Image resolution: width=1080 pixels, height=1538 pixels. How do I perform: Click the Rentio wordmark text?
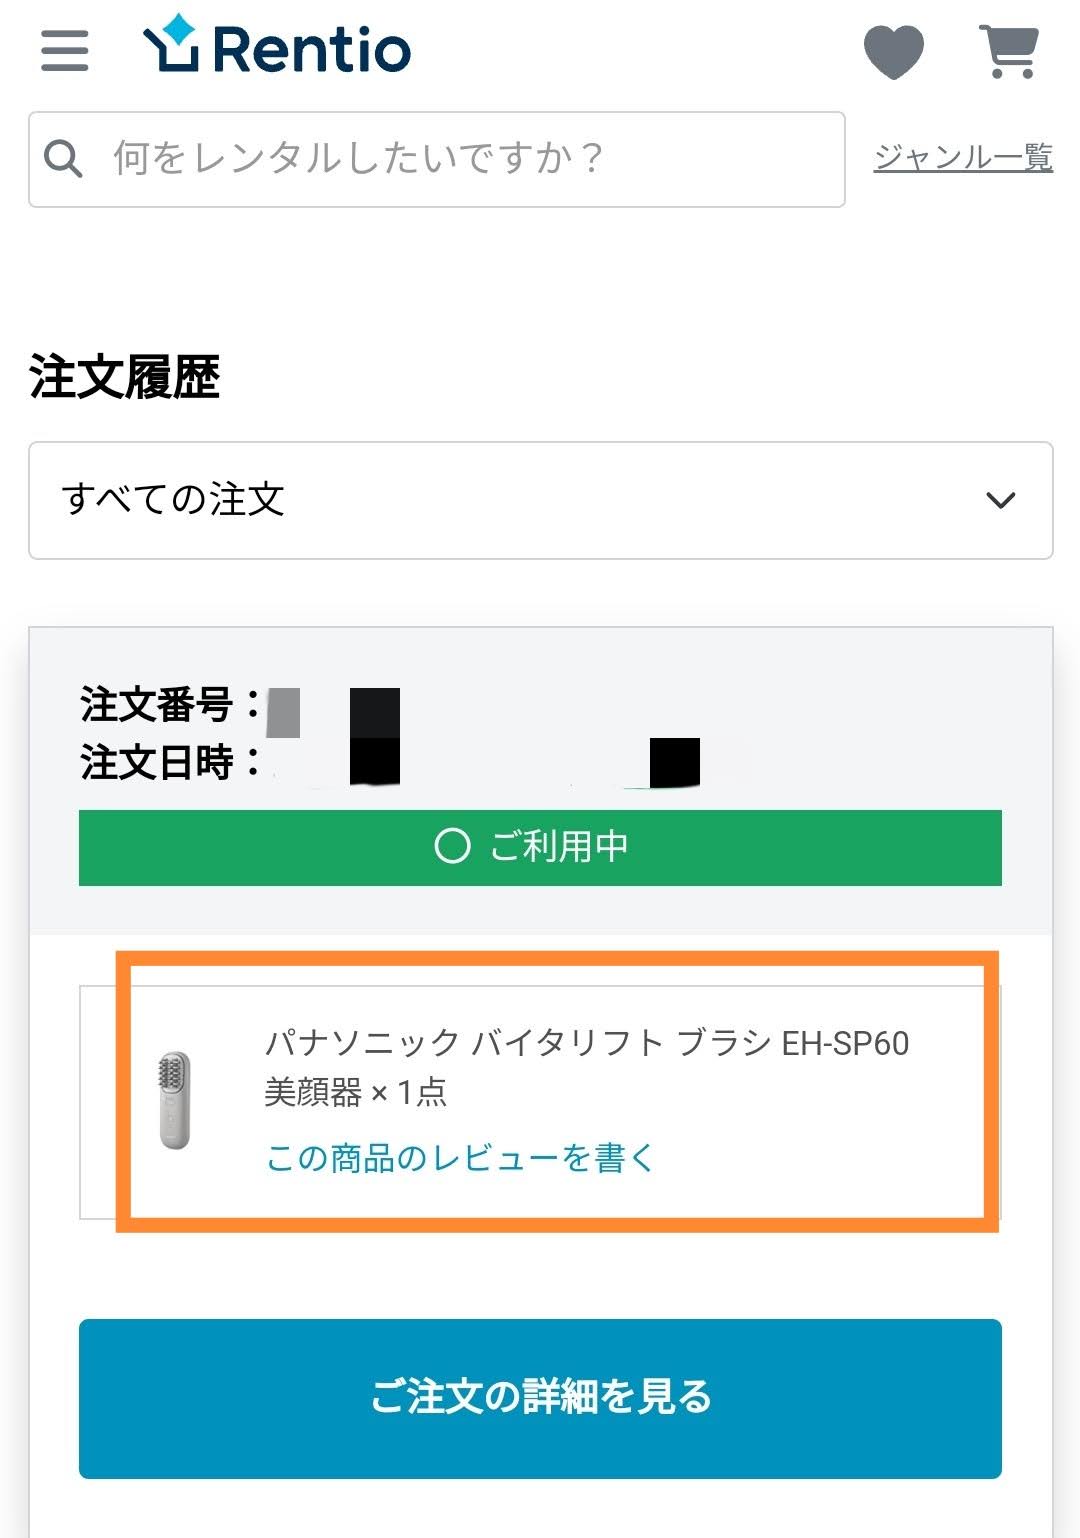click(x=311, y=51)
